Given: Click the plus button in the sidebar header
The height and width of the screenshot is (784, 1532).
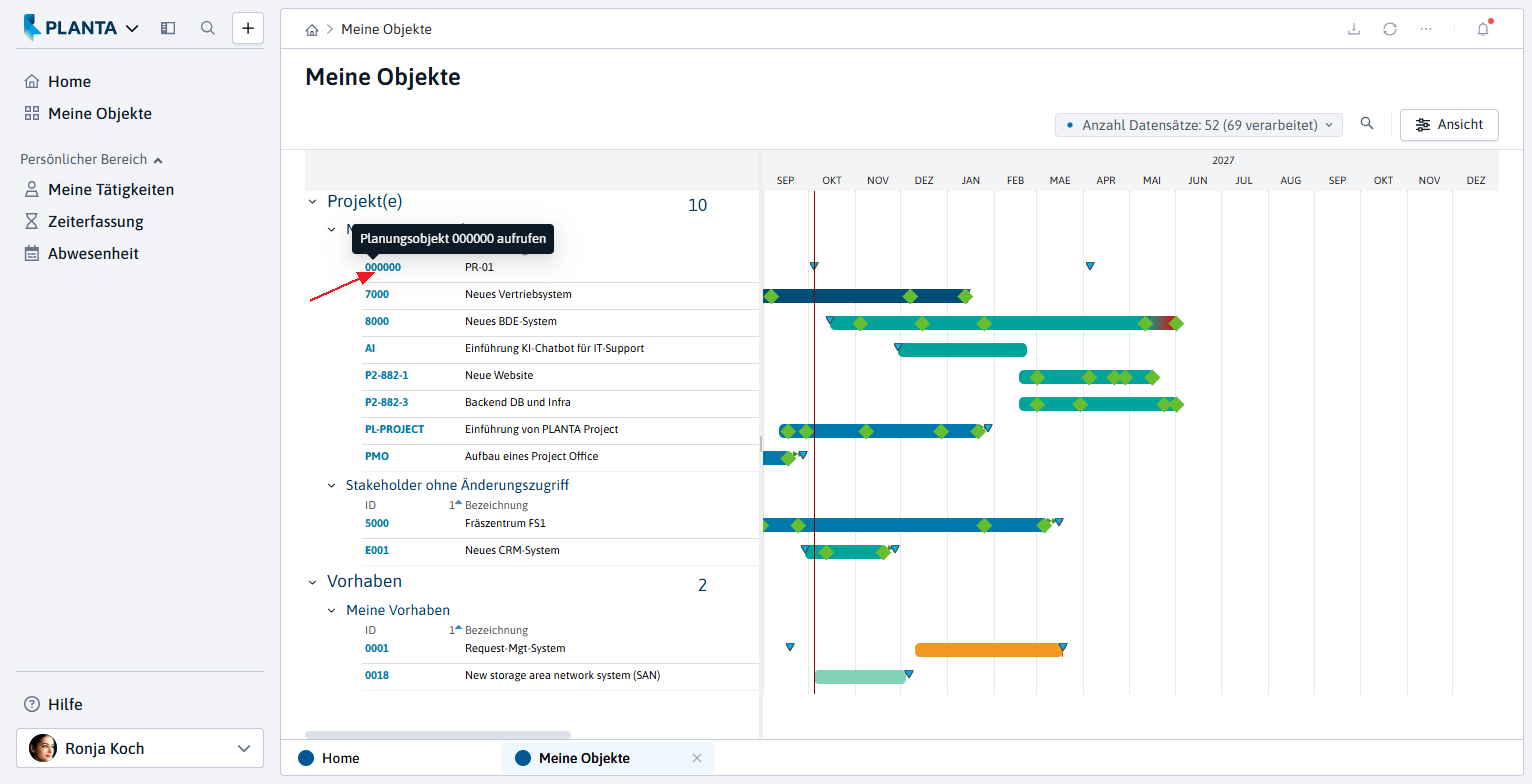Looking at the screenshot, I should tap(248, 28).
